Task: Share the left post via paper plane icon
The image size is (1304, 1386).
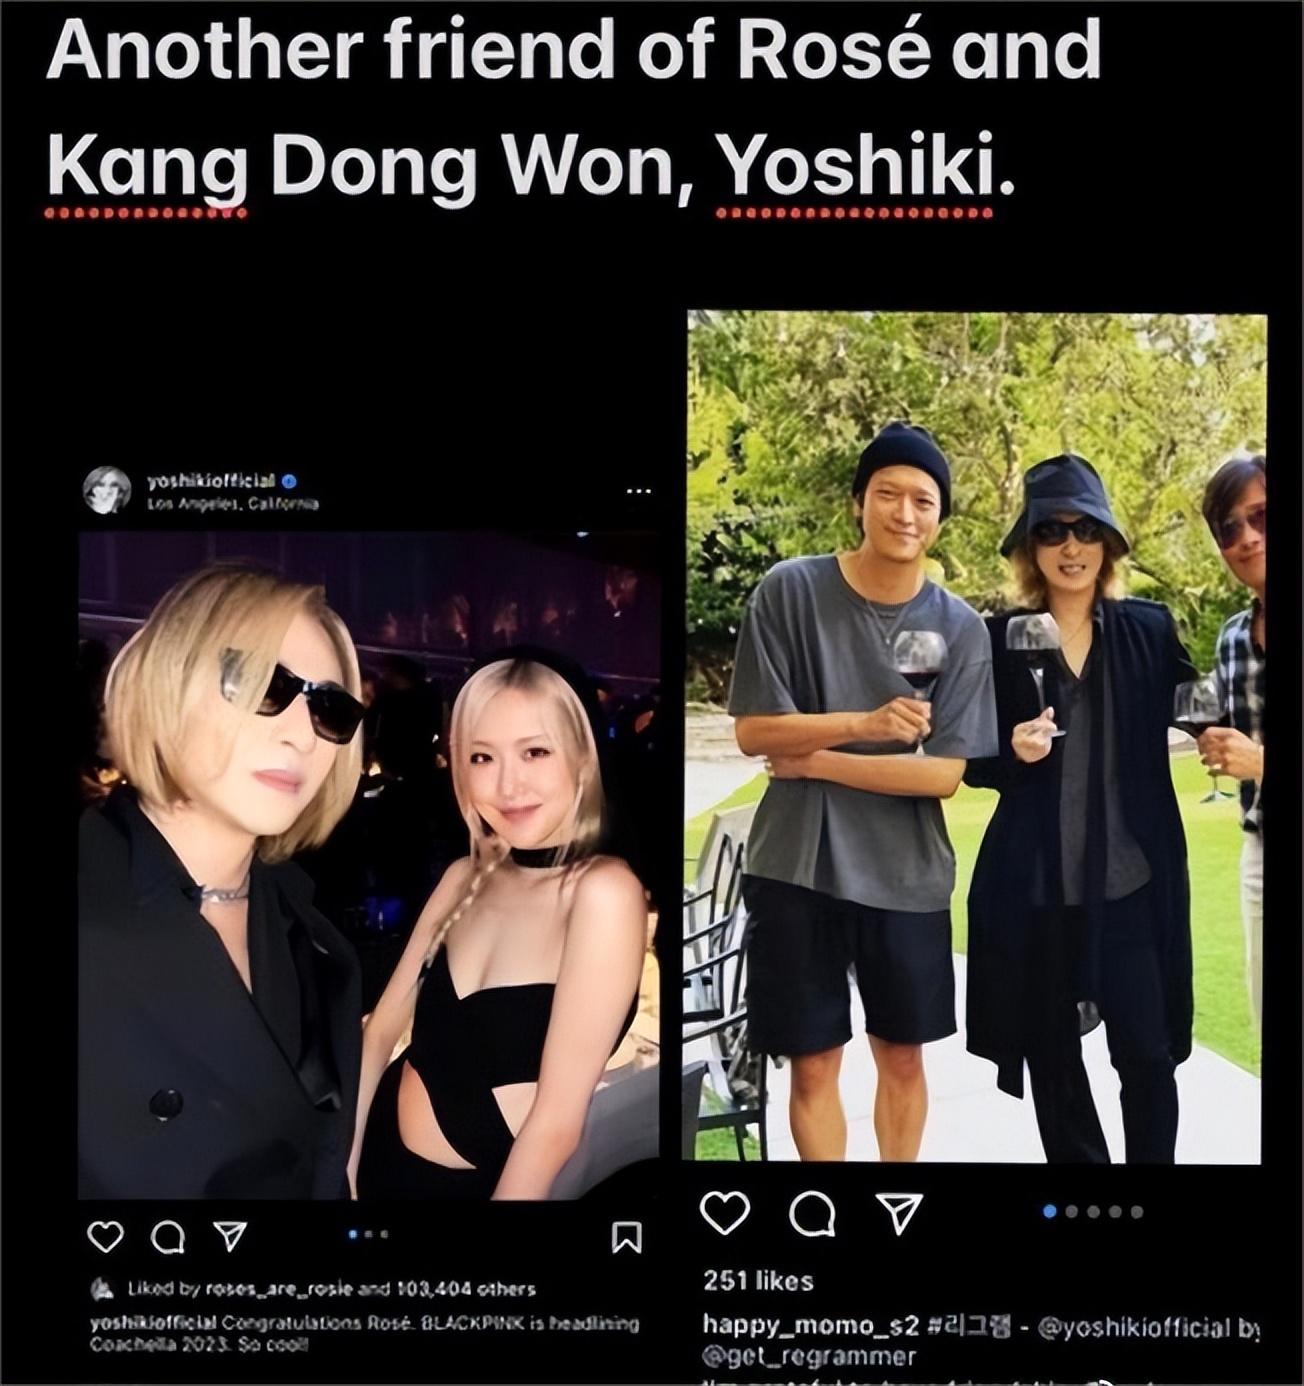Action: (230, 1237)
